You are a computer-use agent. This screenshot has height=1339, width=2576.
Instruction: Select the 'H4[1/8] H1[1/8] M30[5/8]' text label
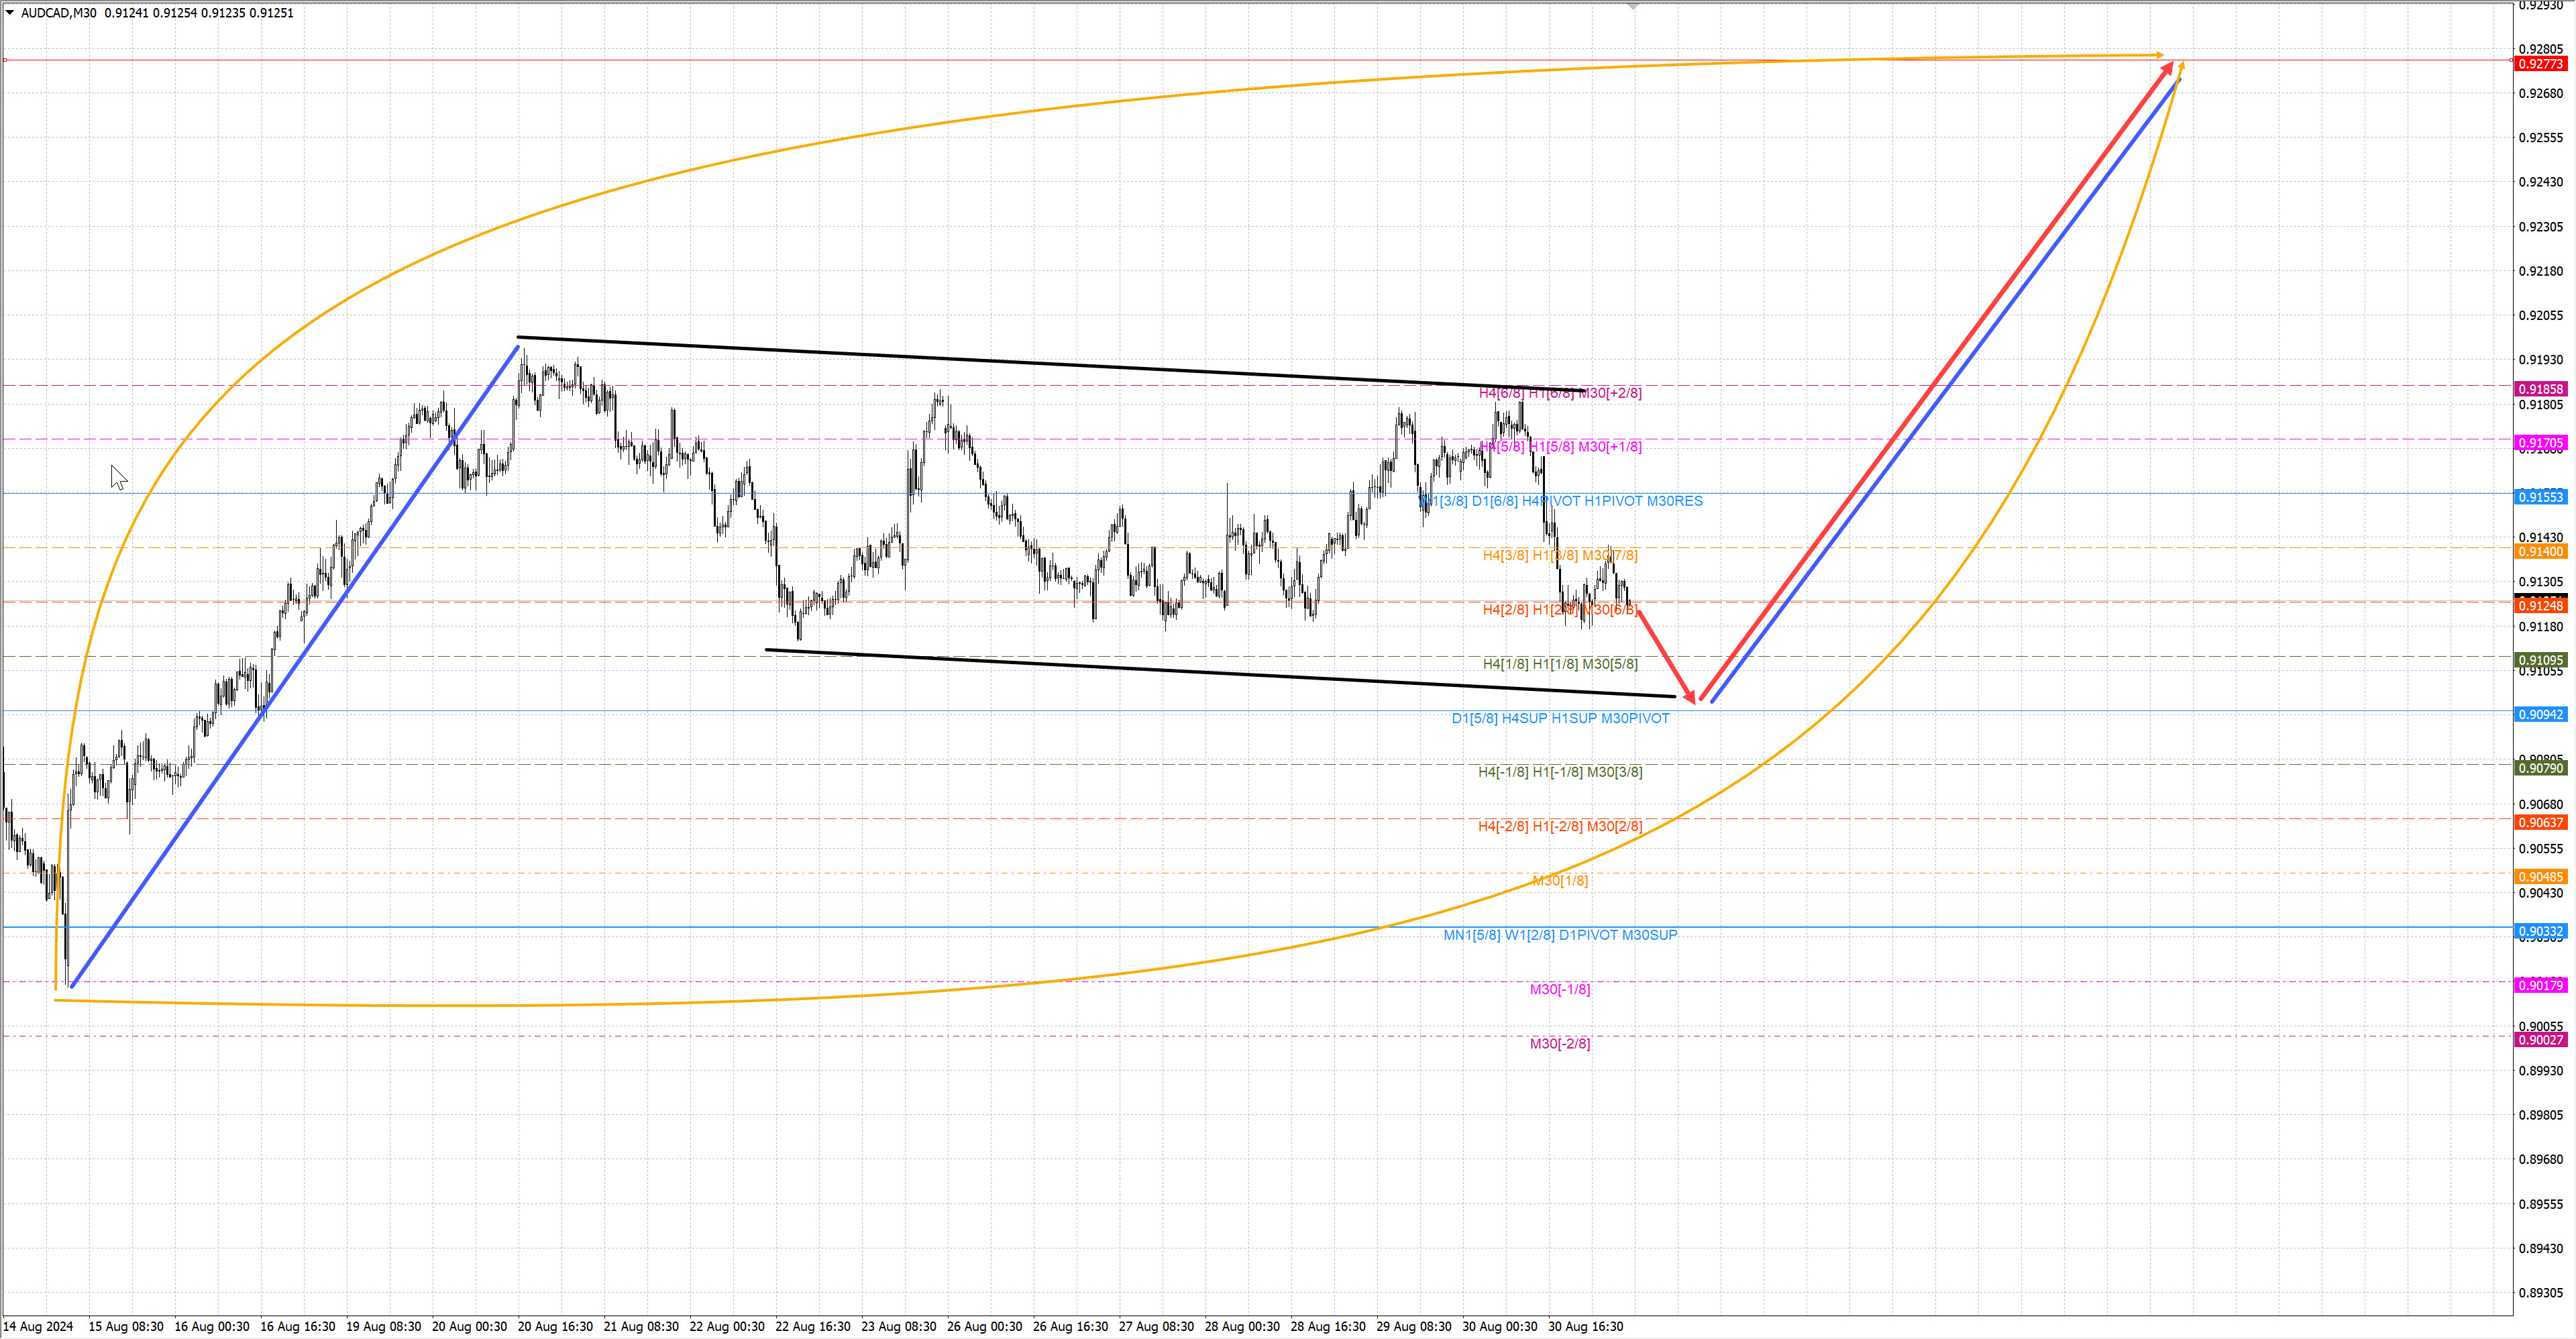[1560, 664]
